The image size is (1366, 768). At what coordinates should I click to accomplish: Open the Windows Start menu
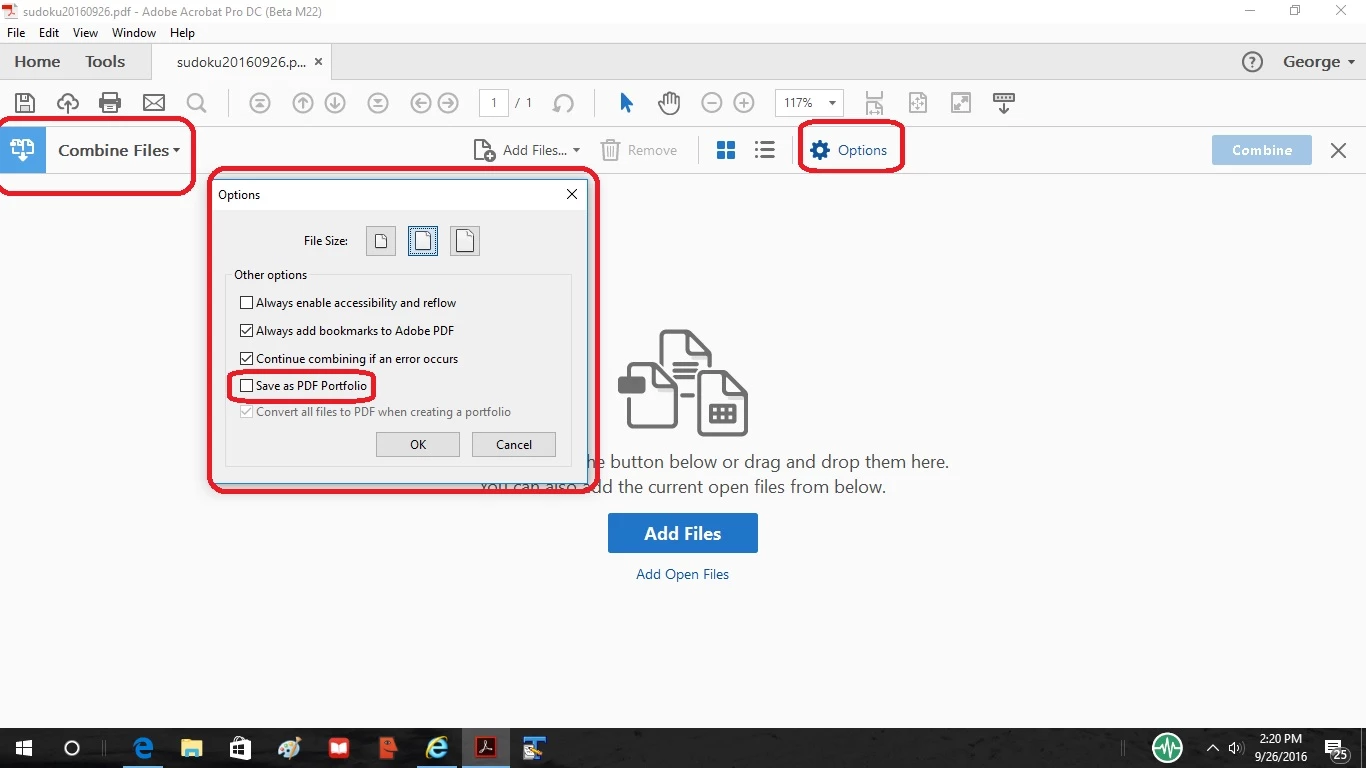[x=24, y=748]
